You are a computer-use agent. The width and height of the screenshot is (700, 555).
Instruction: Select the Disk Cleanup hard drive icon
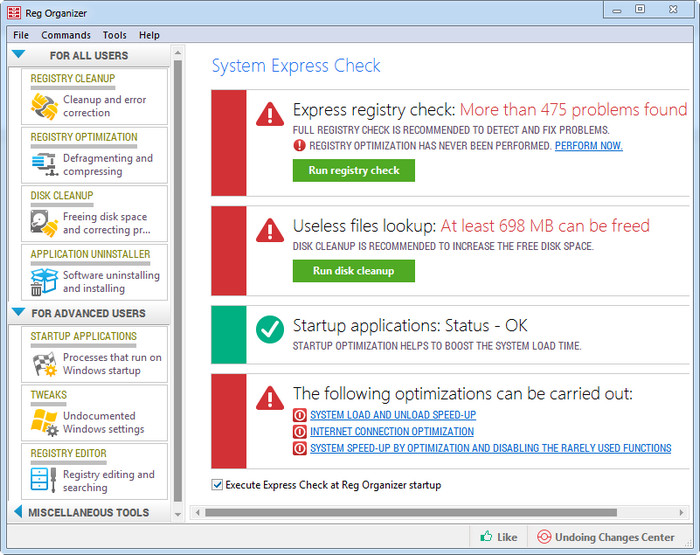(x=44, y=223)
